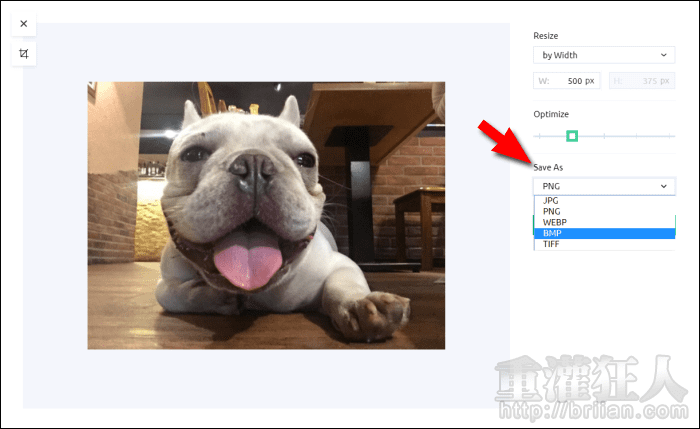Click the green Optimize slider handle
This screenshot has width=700, height=429.
572,135
